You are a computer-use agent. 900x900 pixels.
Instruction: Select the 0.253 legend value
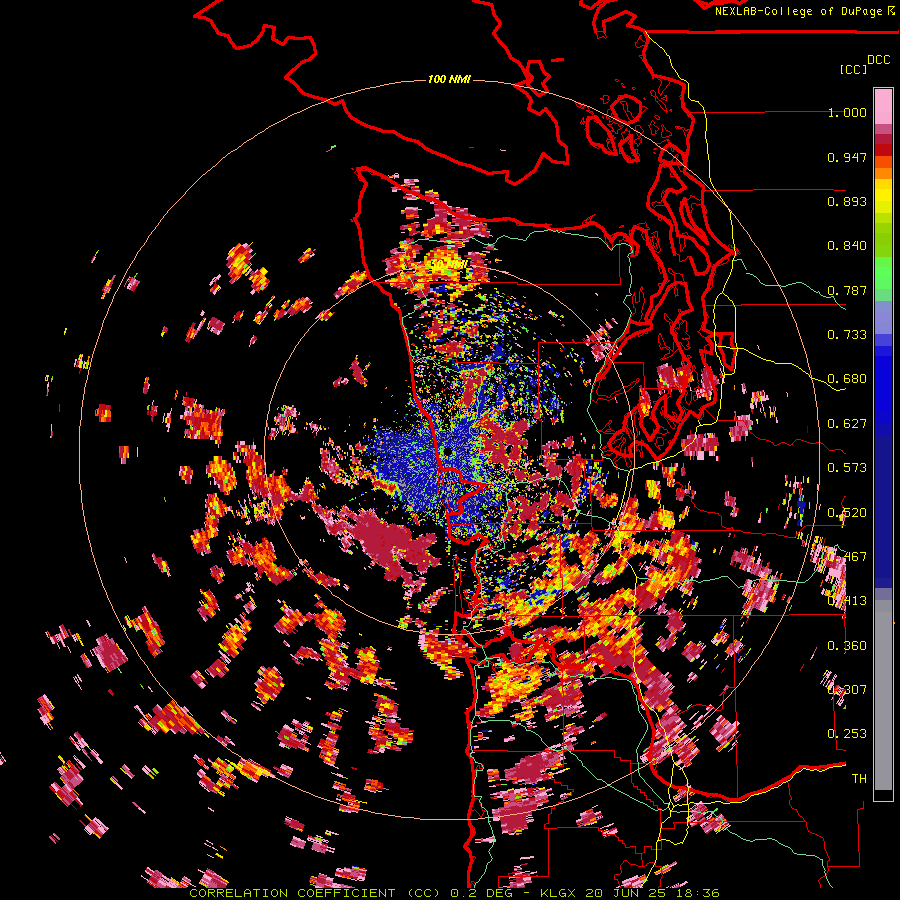pos(847,734)
